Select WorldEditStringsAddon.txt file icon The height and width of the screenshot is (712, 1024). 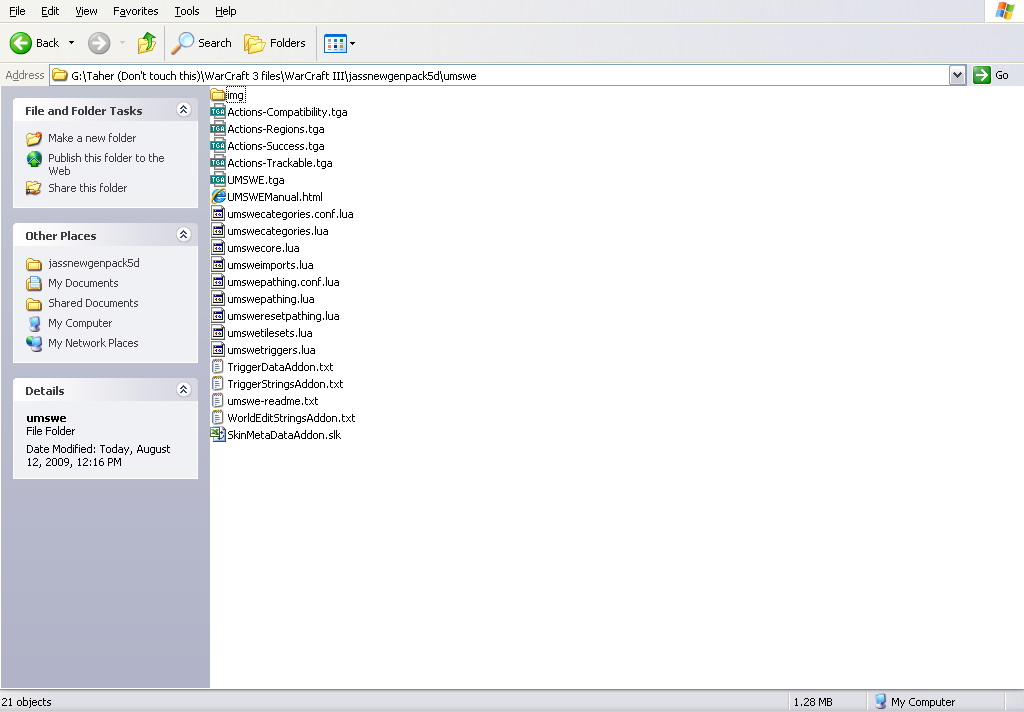tap(218, 417)
